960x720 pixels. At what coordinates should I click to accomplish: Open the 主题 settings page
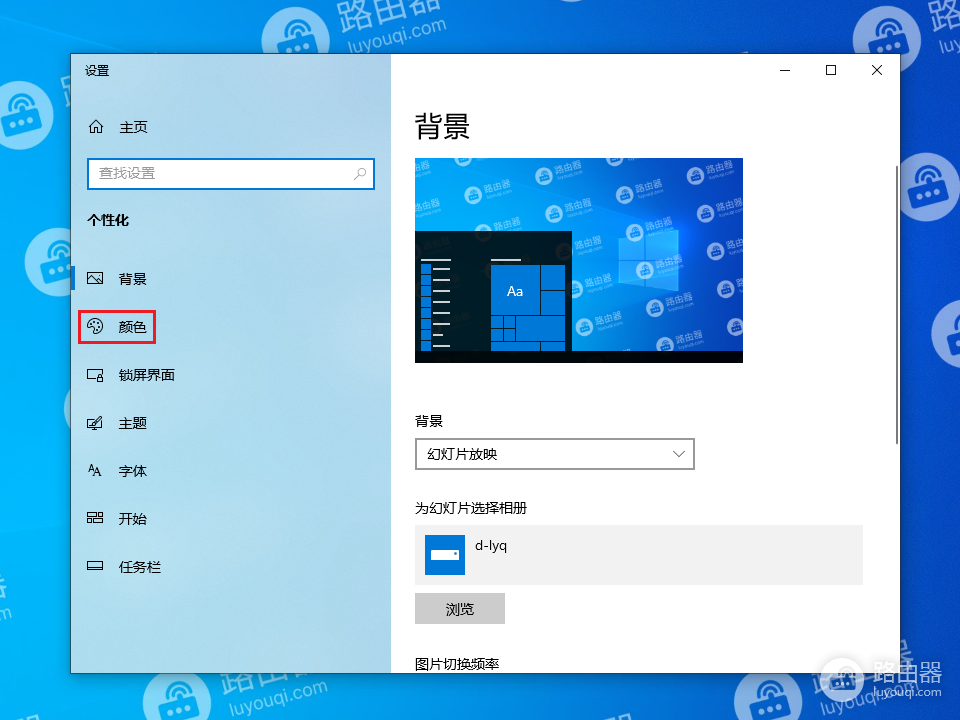coord(133,423)
